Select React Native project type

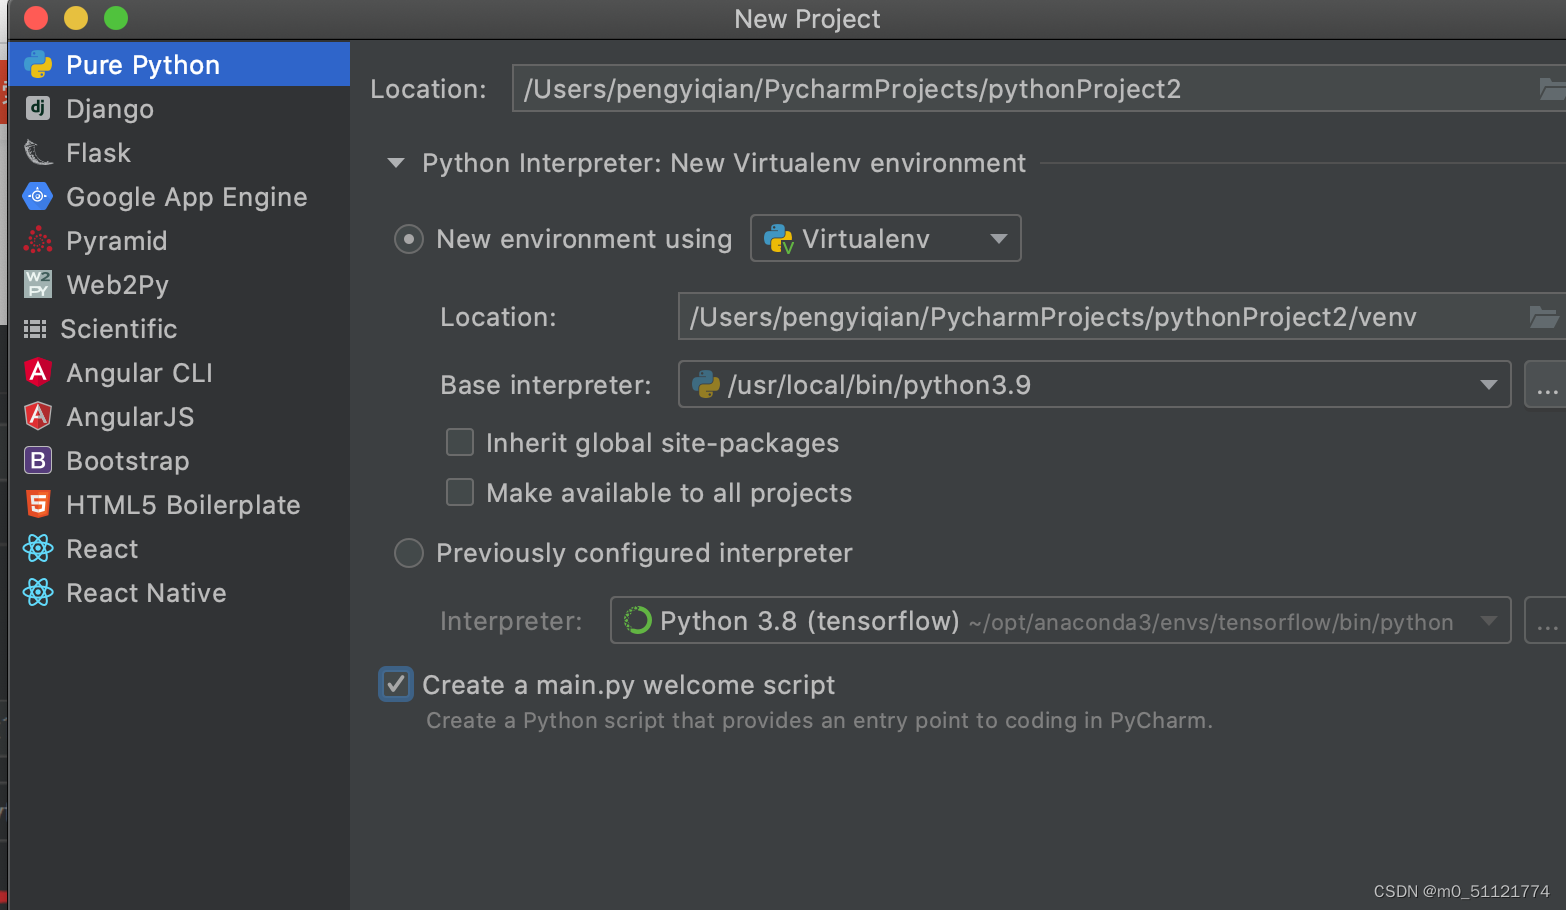[x=145, y=593]
